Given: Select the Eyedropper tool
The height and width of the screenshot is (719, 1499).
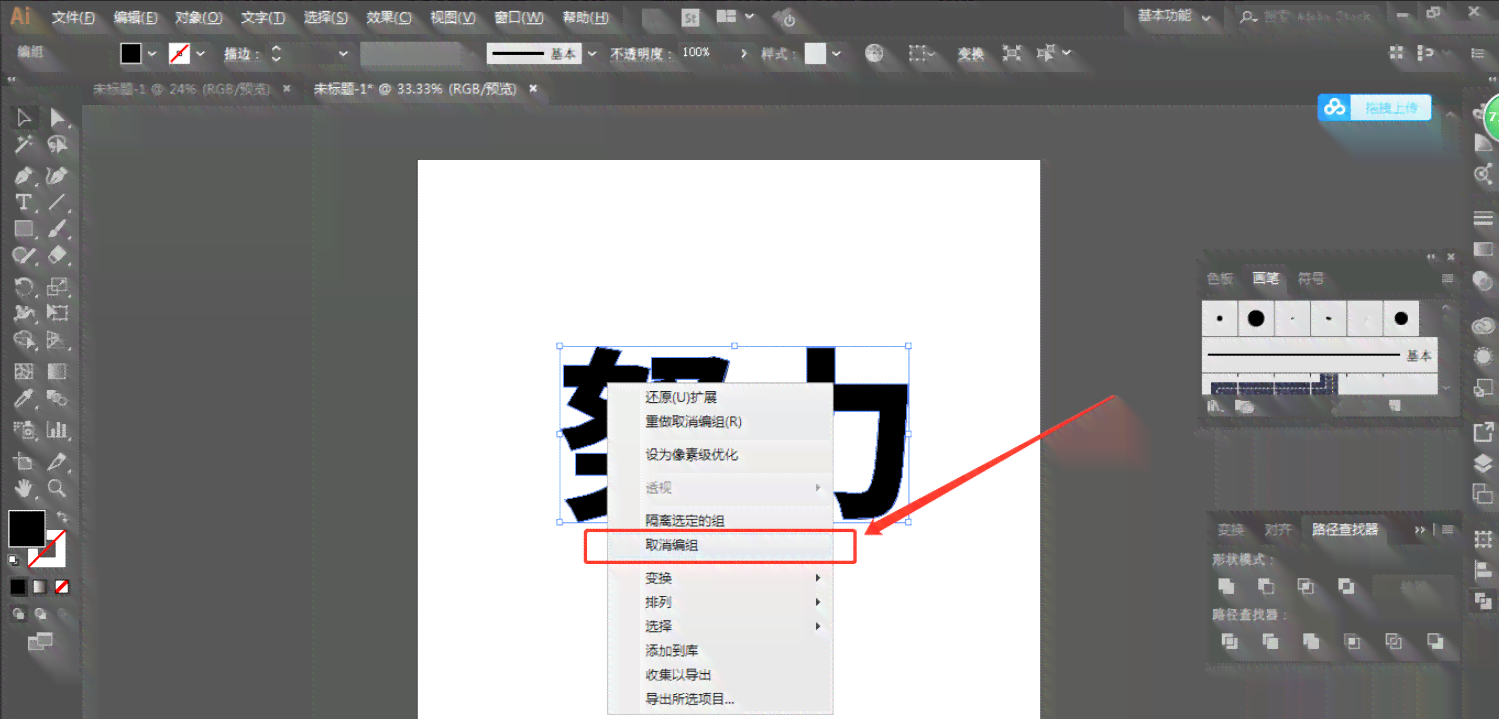Looking at the screenshot, I should pos(24,400).
